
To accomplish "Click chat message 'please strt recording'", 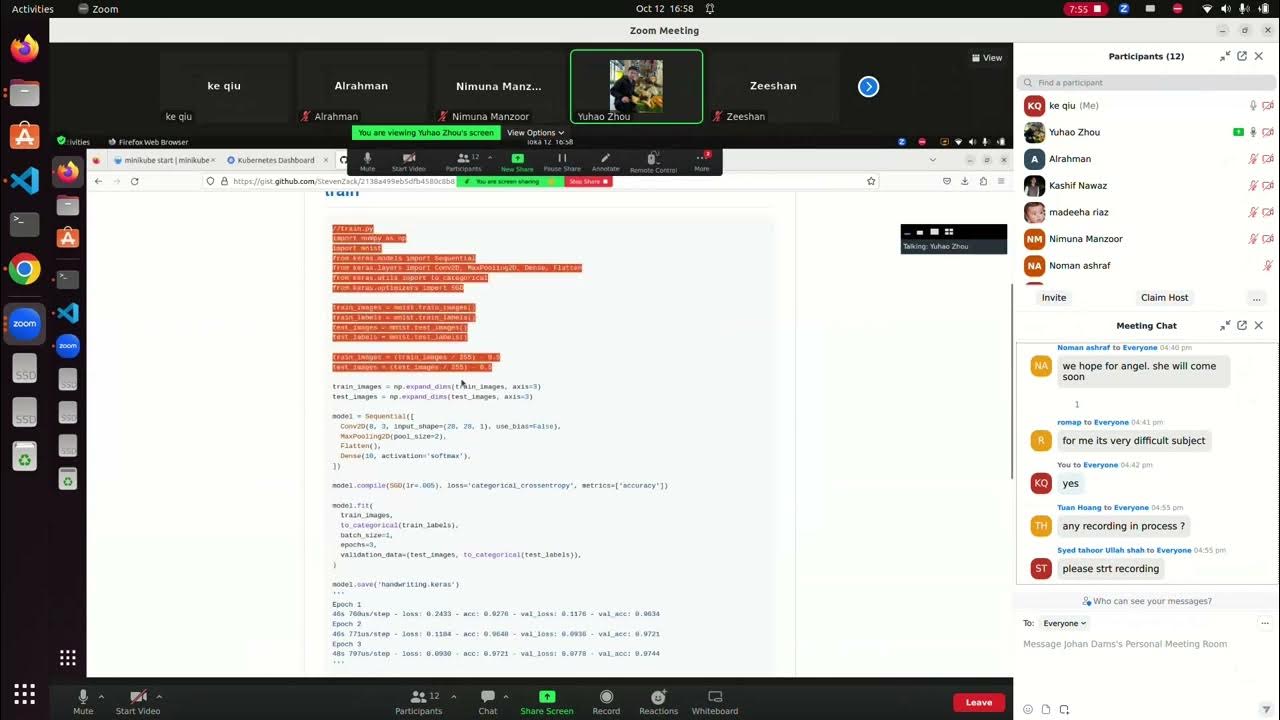I will pos(1111,569).
